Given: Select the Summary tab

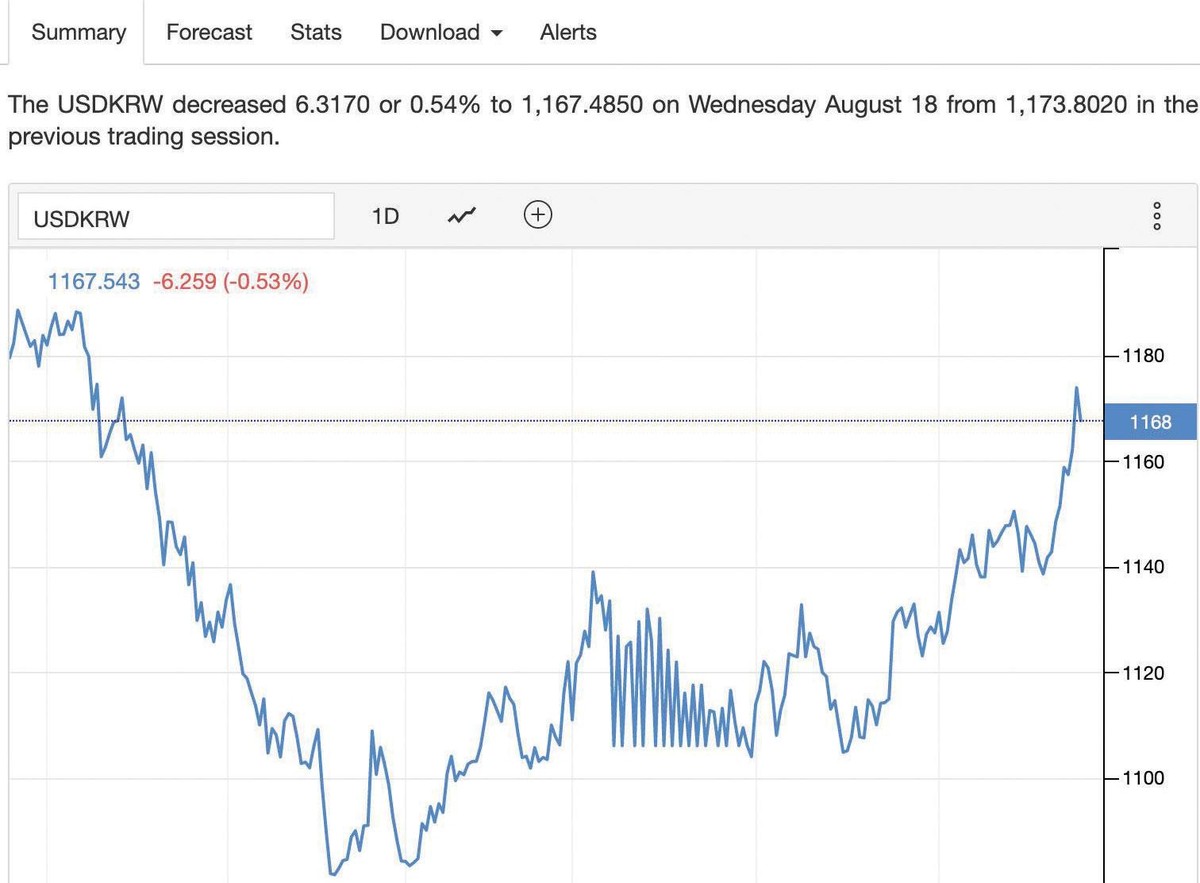Looking at the screenshot, I should coord(79,32).
